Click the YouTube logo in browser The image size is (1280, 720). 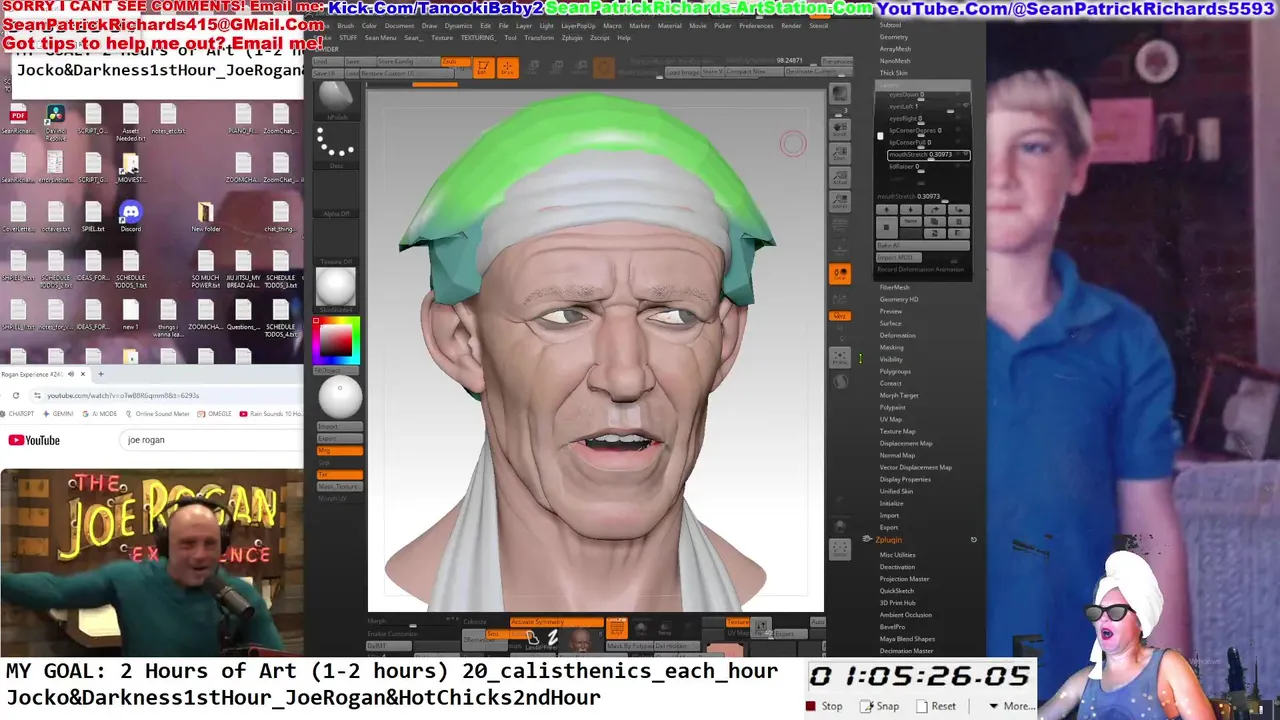tap(35, 440)
